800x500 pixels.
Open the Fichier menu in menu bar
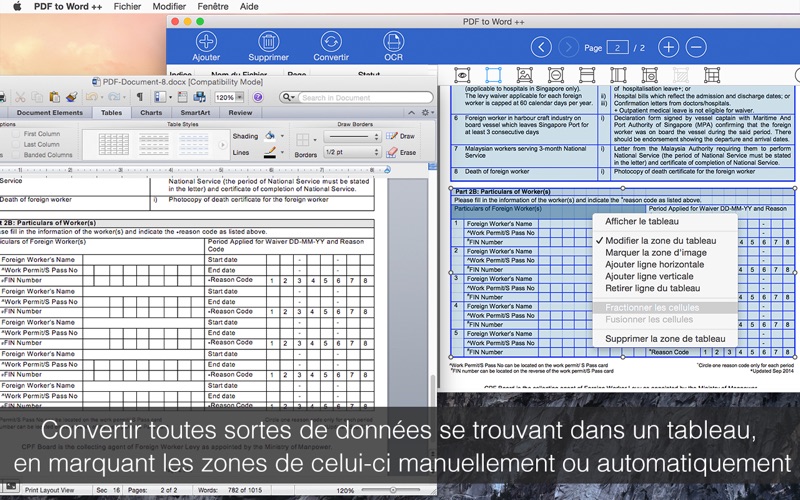click(128, 7)
